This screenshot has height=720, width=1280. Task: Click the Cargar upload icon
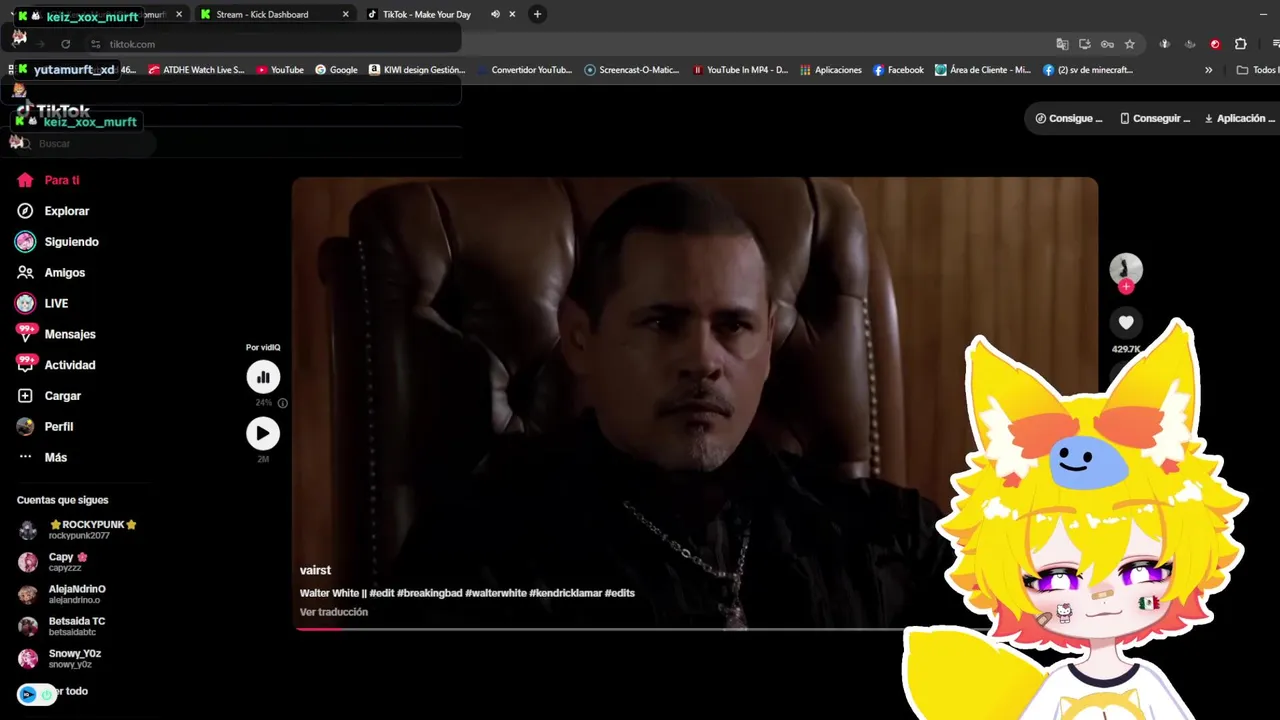26,396
